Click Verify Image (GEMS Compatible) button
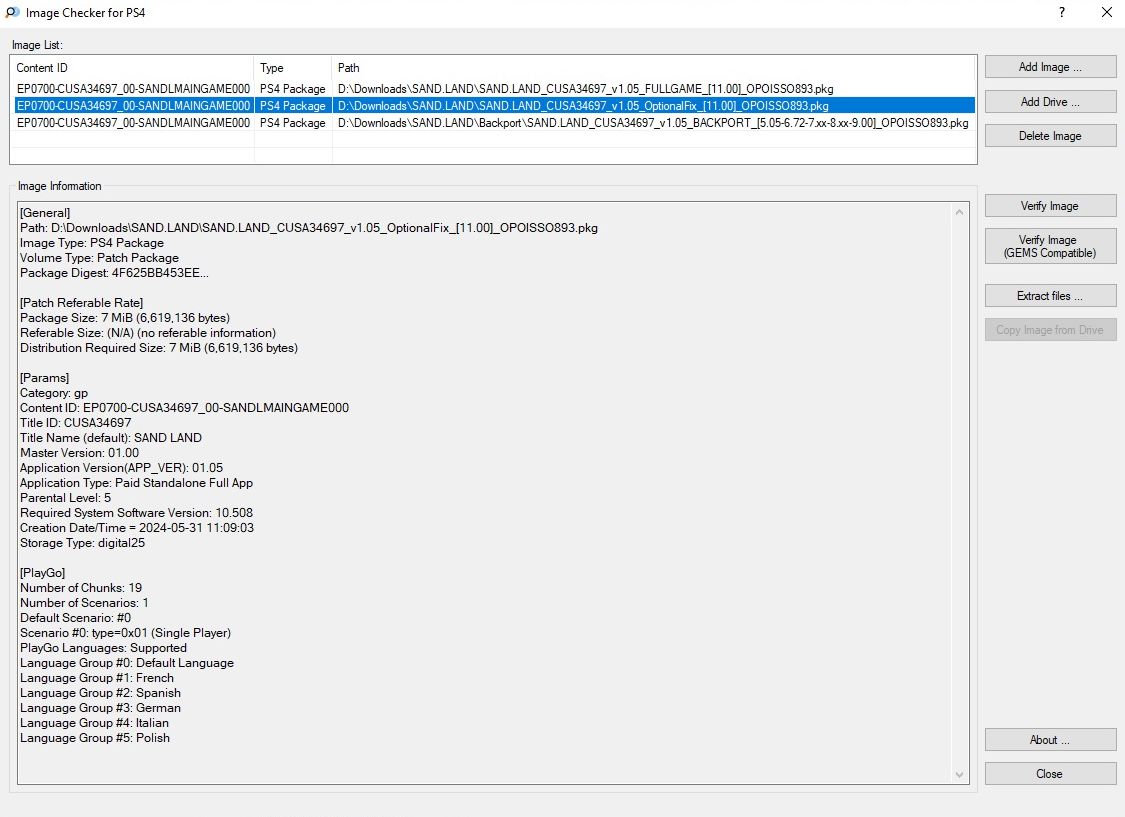 click(1050, 246)
